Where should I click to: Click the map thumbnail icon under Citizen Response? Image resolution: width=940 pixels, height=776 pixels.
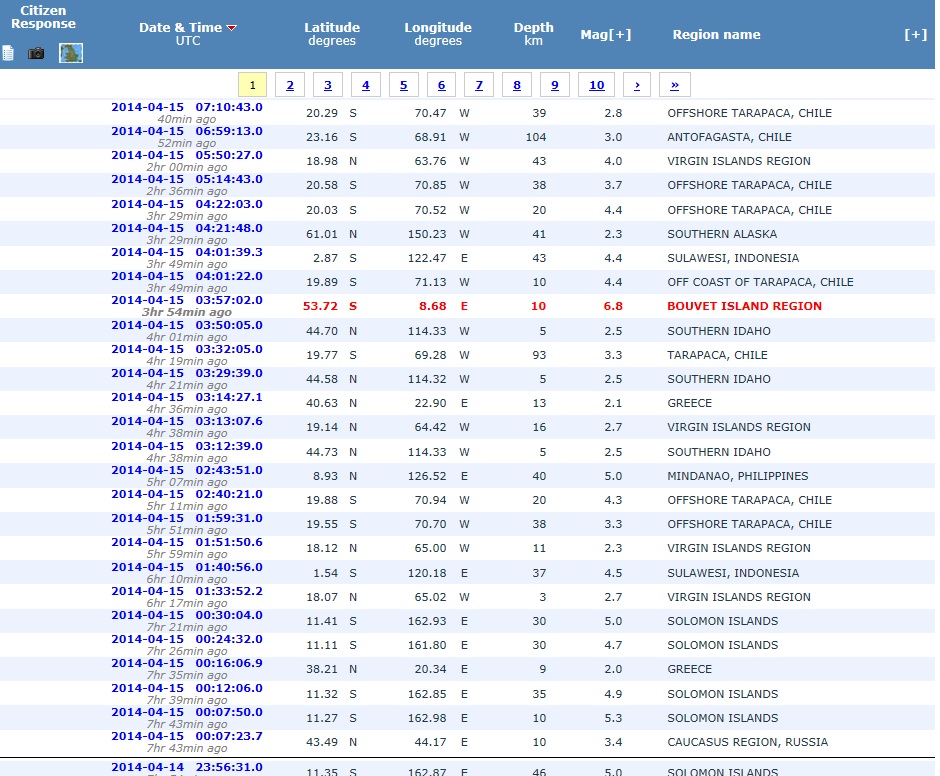[71, 53]
